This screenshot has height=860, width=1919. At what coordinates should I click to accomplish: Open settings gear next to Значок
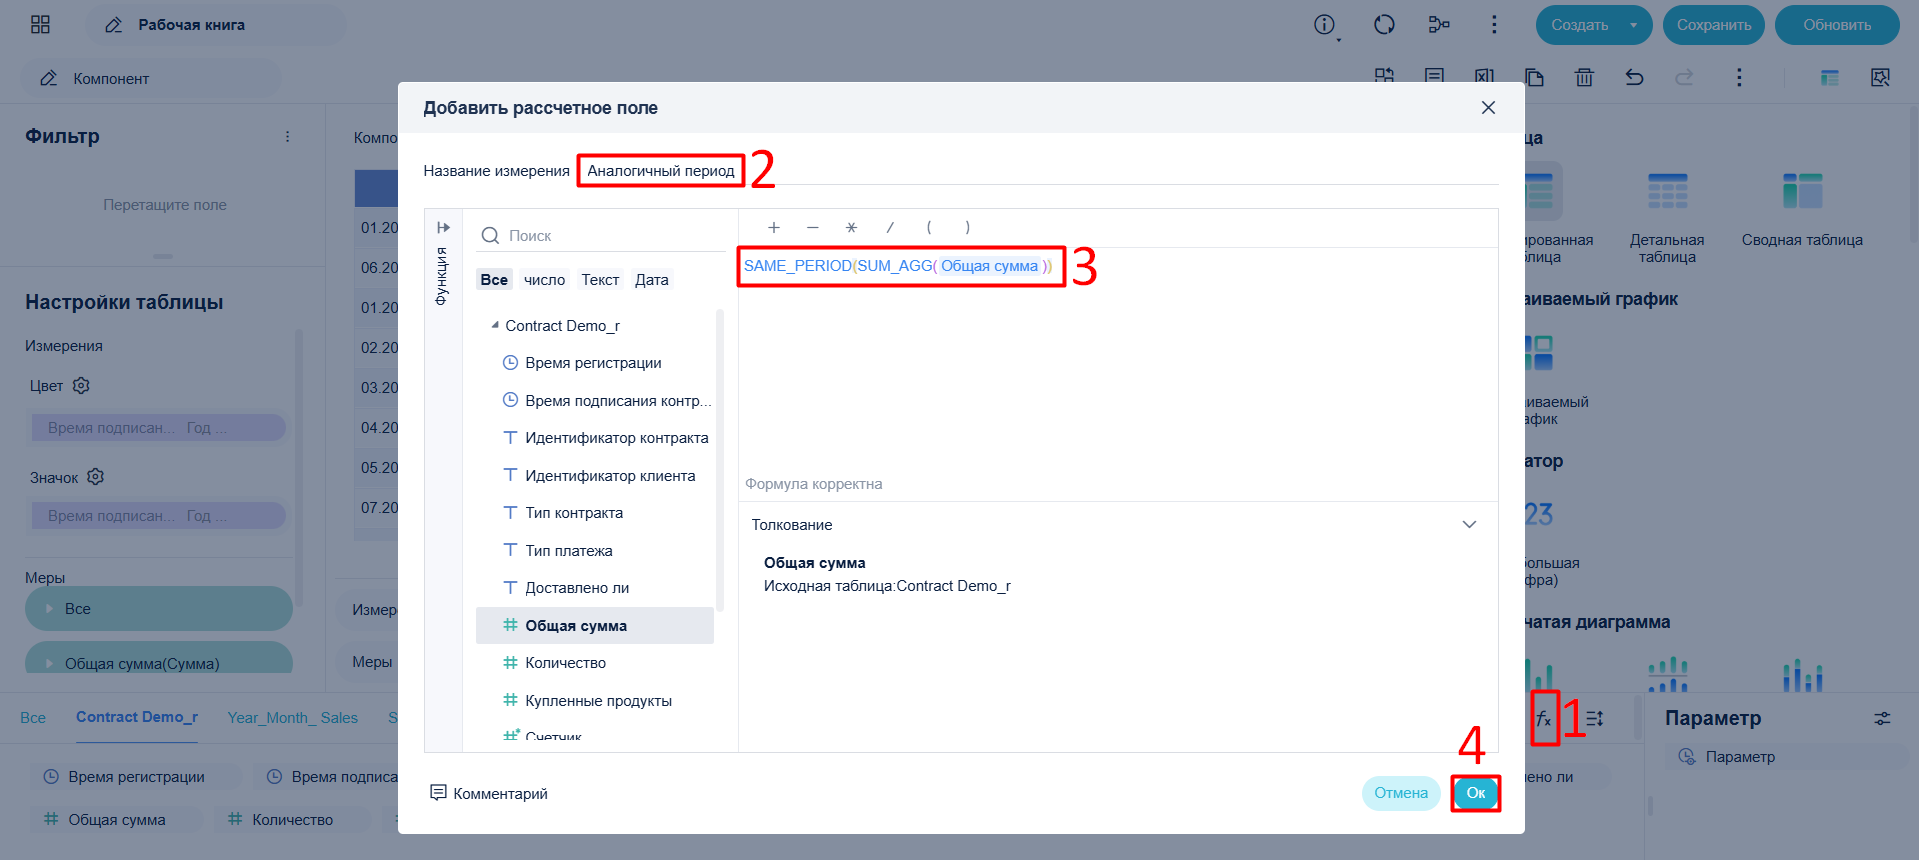(95, 477)
